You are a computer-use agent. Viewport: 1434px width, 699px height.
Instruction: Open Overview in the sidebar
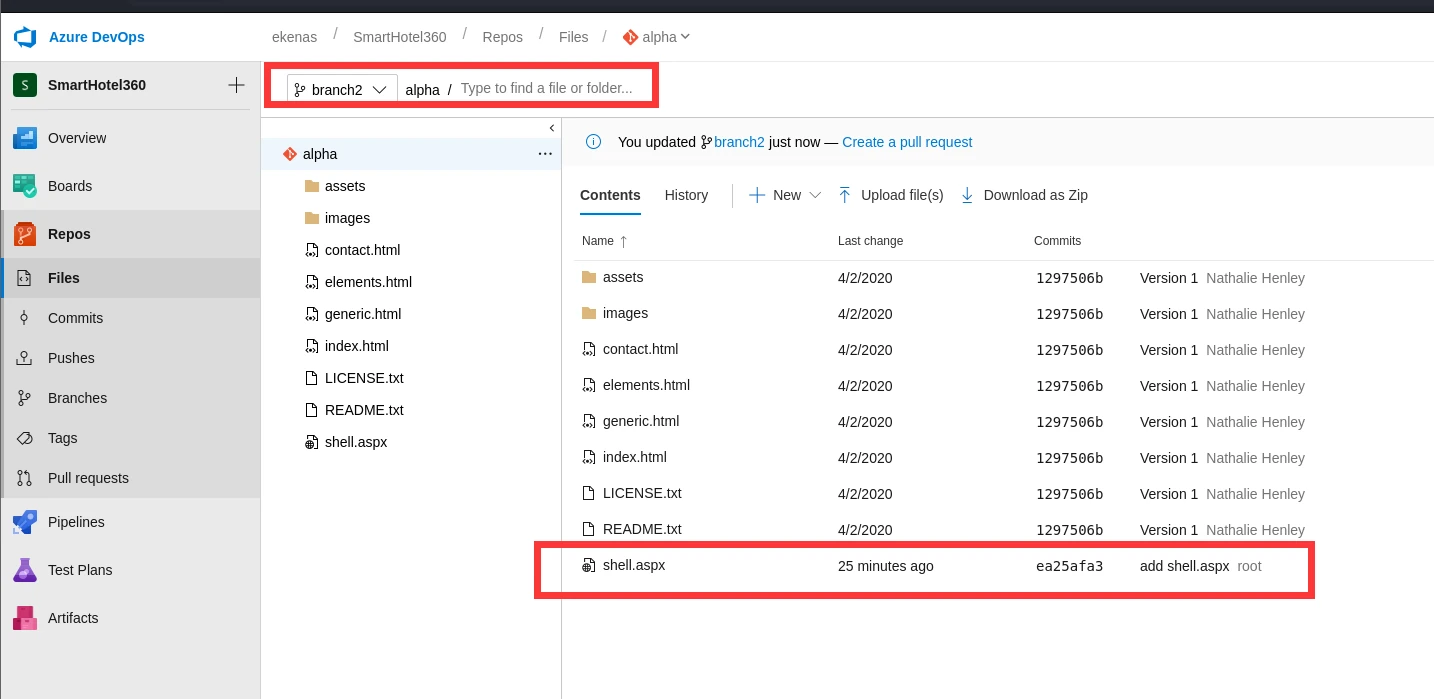click(130, 138)
